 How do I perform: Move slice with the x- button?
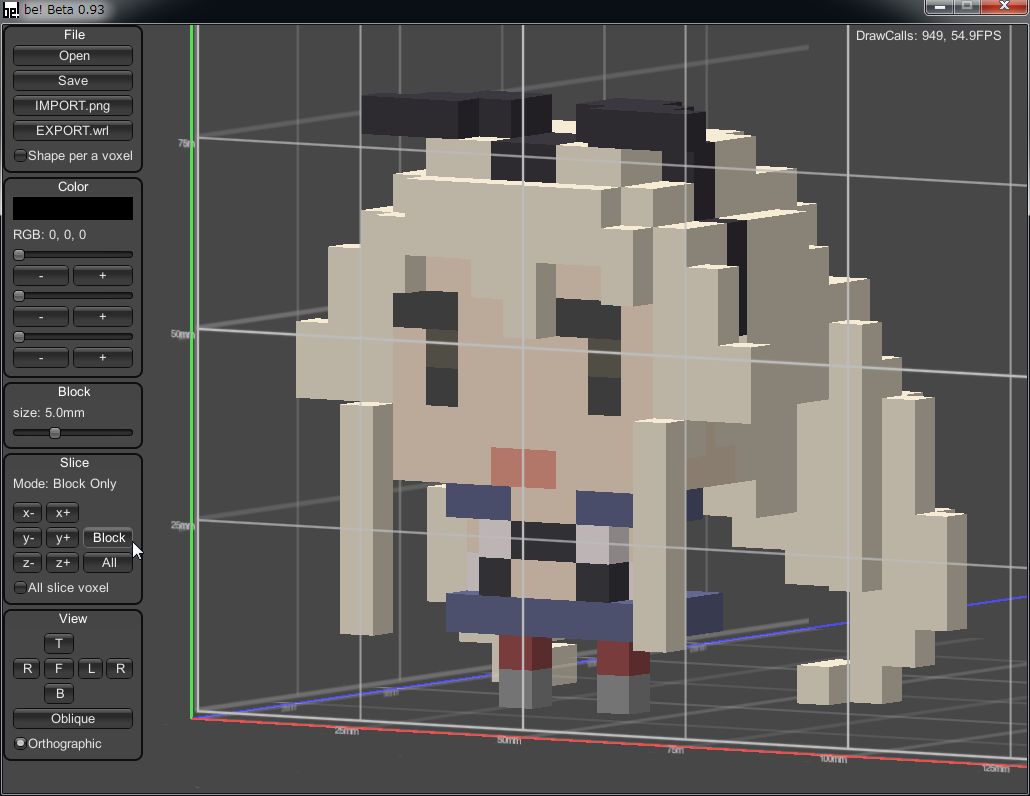pos(28,513)
